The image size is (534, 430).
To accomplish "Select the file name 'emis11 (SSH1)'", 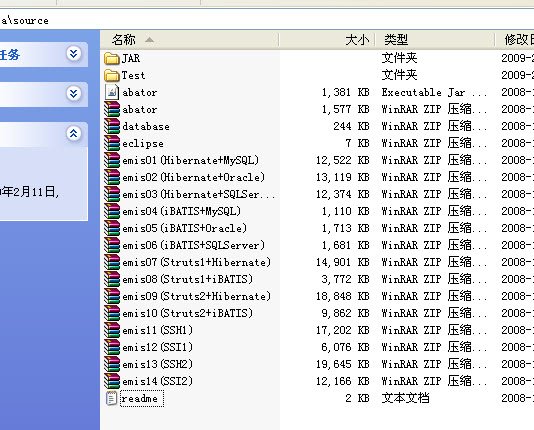I will 158,331.
